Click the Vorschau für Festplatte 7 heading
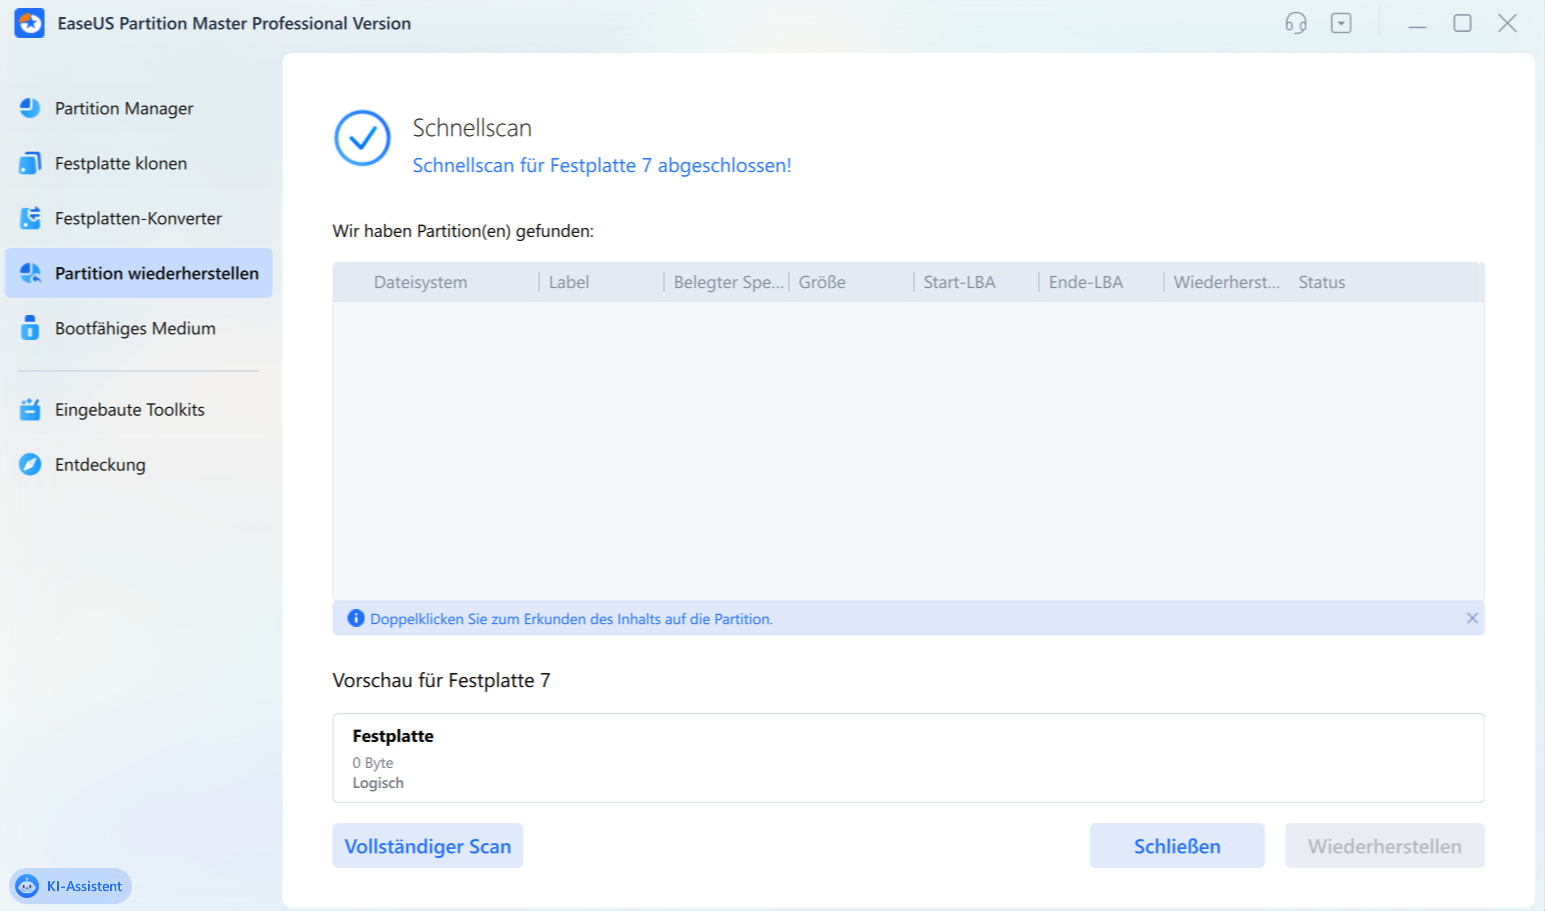 441,680
